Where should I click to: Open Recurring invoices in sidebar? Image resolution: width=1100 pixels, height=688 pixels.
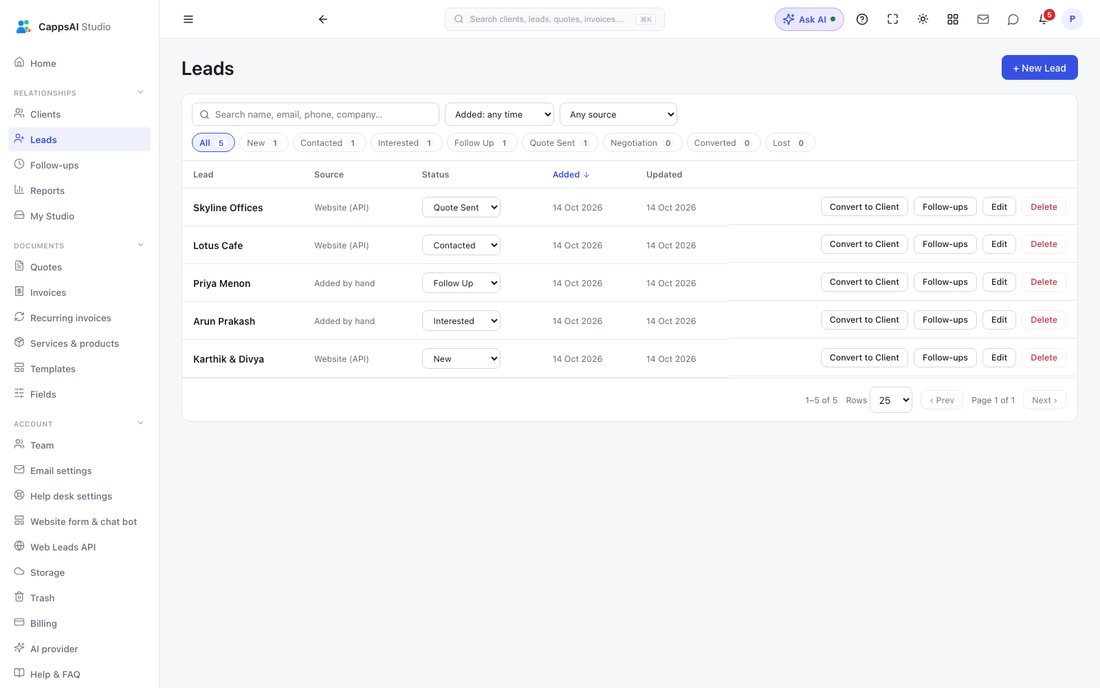coord(79,318)
